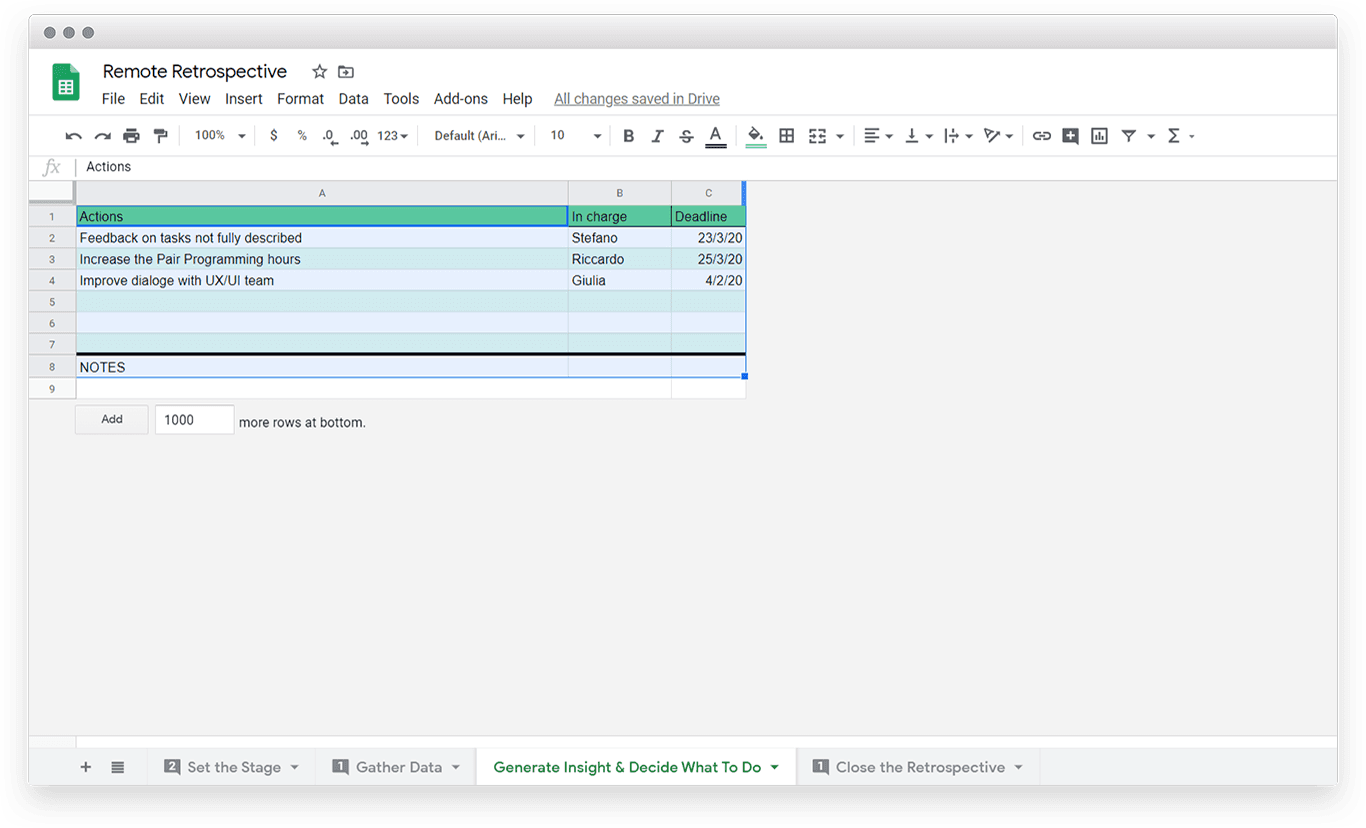Image resolution: width=1366 pixels, height=828 pixels.
Task: Add a new sheet with plus icon
Action: click(86, 767)
